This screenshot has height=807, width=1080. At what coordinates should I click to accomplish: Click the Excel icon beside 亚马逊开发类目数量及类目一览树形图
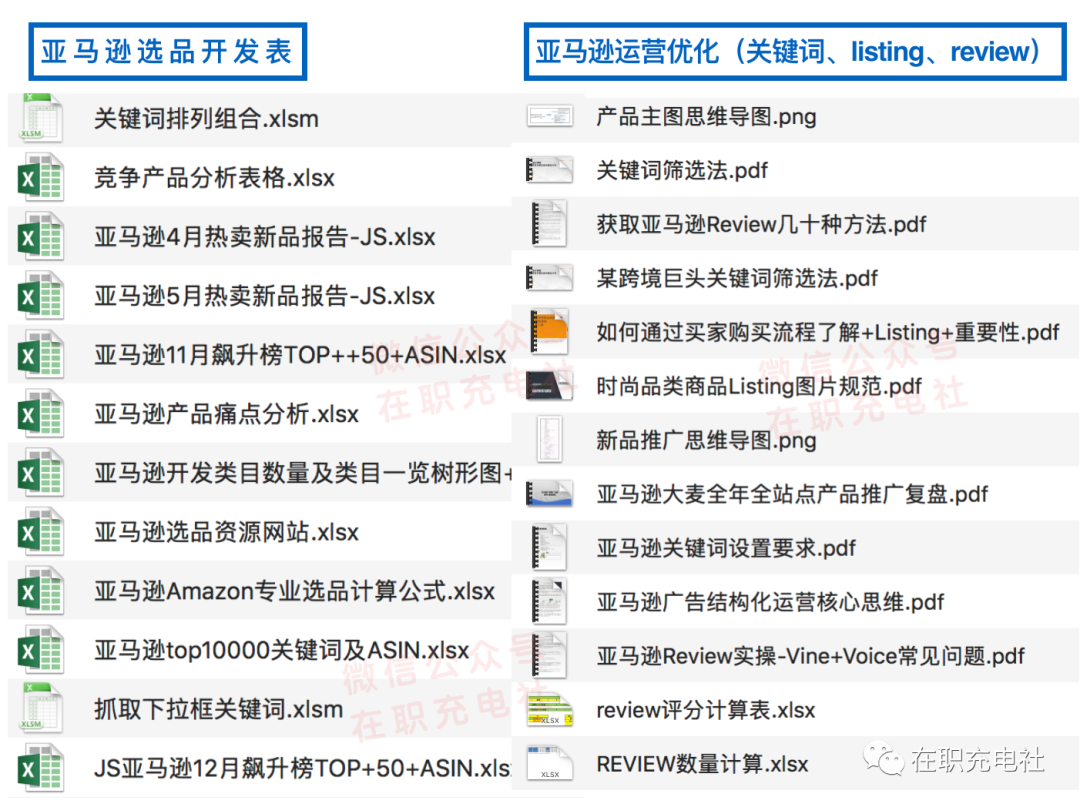(41, 473)
